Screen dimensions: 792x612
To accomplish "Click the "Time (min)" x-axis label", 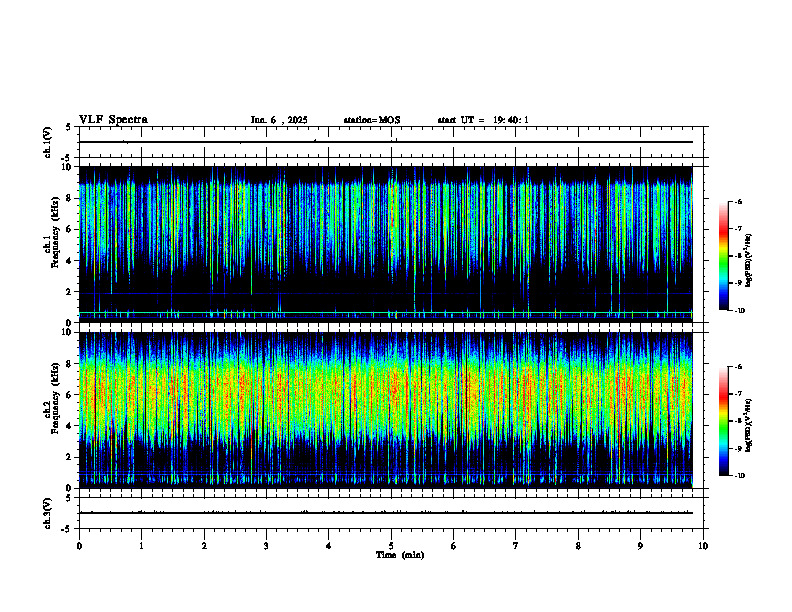I will coord(400,555).
